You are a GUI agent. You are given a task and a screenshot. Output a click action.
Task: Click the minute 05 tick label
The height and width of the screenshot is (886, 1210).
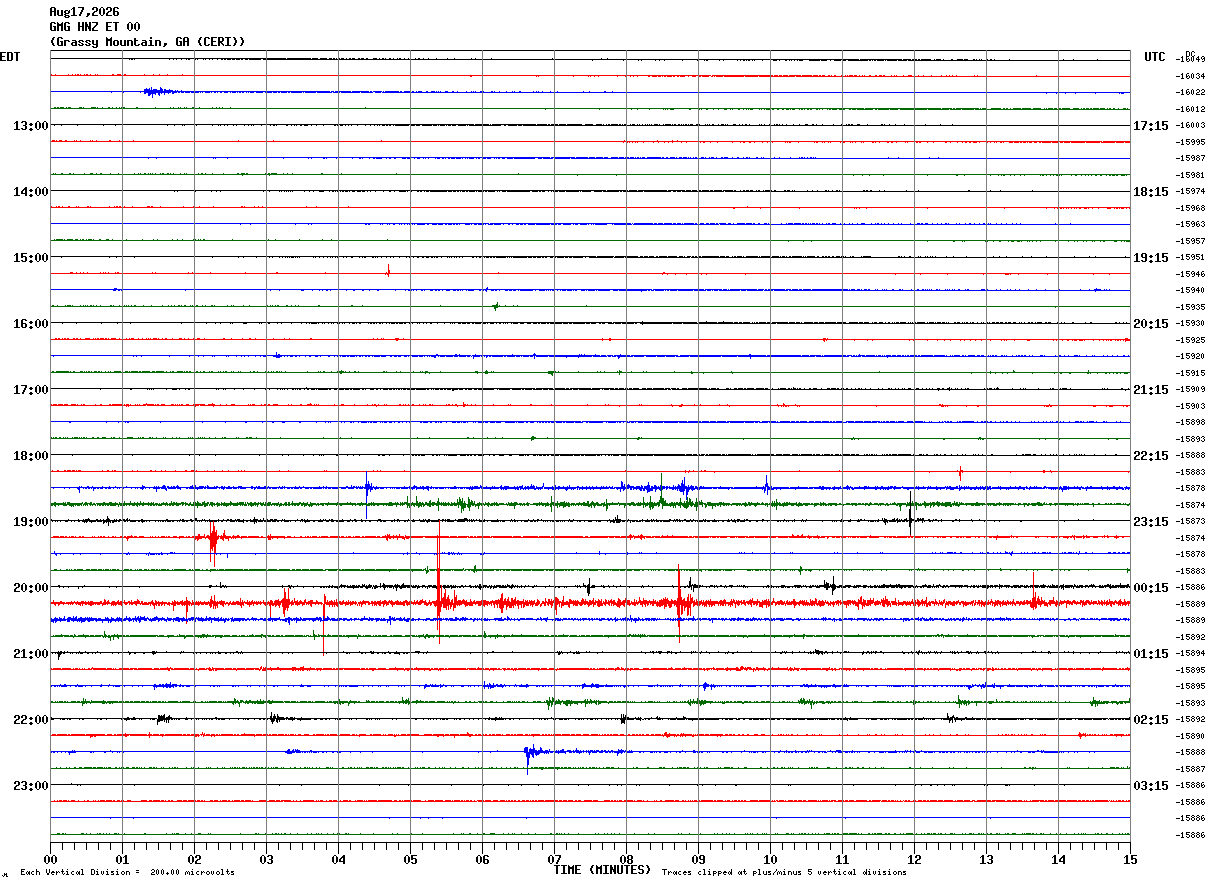[410, 859]
